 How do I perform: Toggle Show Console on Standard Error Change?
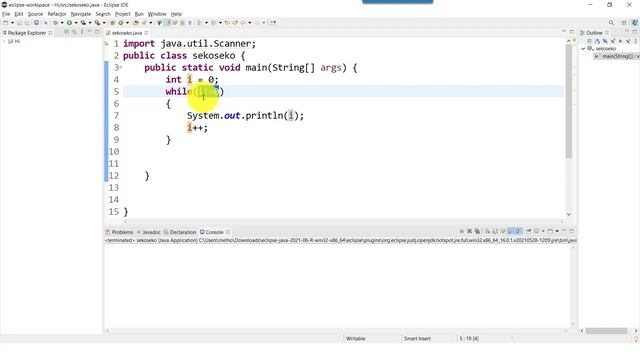coord(518,231)
